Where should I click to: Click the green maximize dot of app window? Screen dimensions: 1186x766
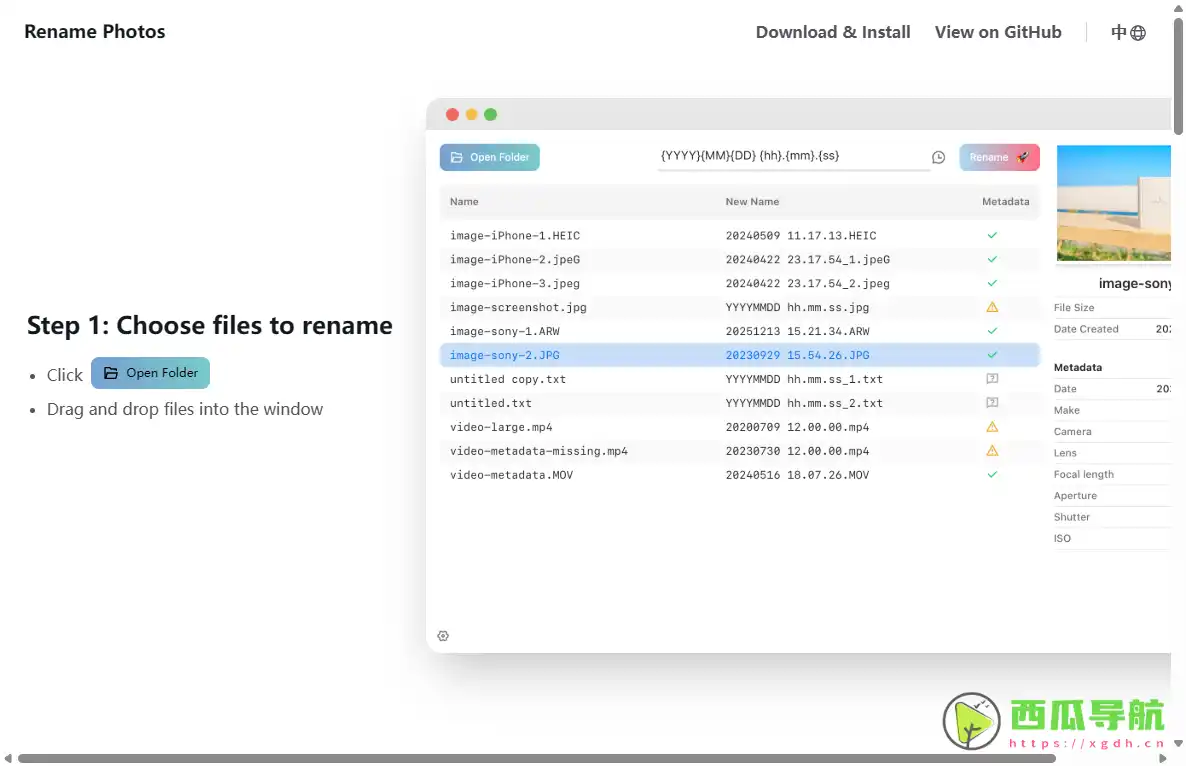point(490,114)
